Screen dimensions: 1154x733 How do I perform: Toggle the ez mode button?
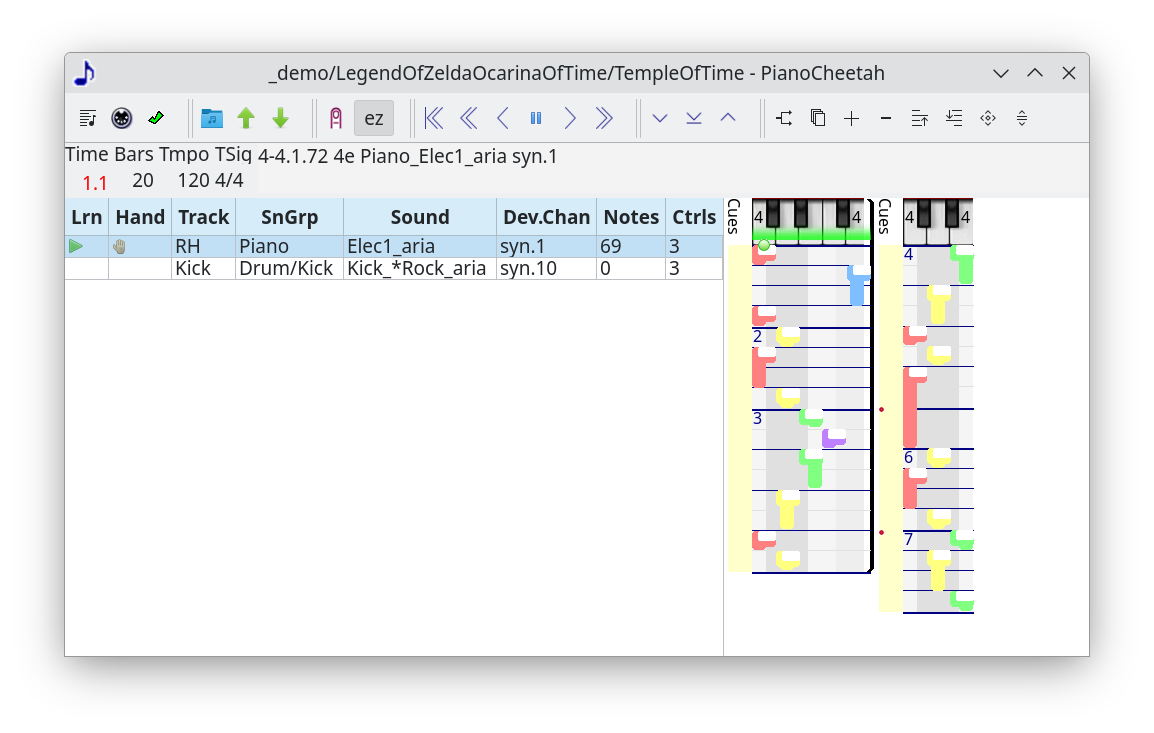(373, 118)
